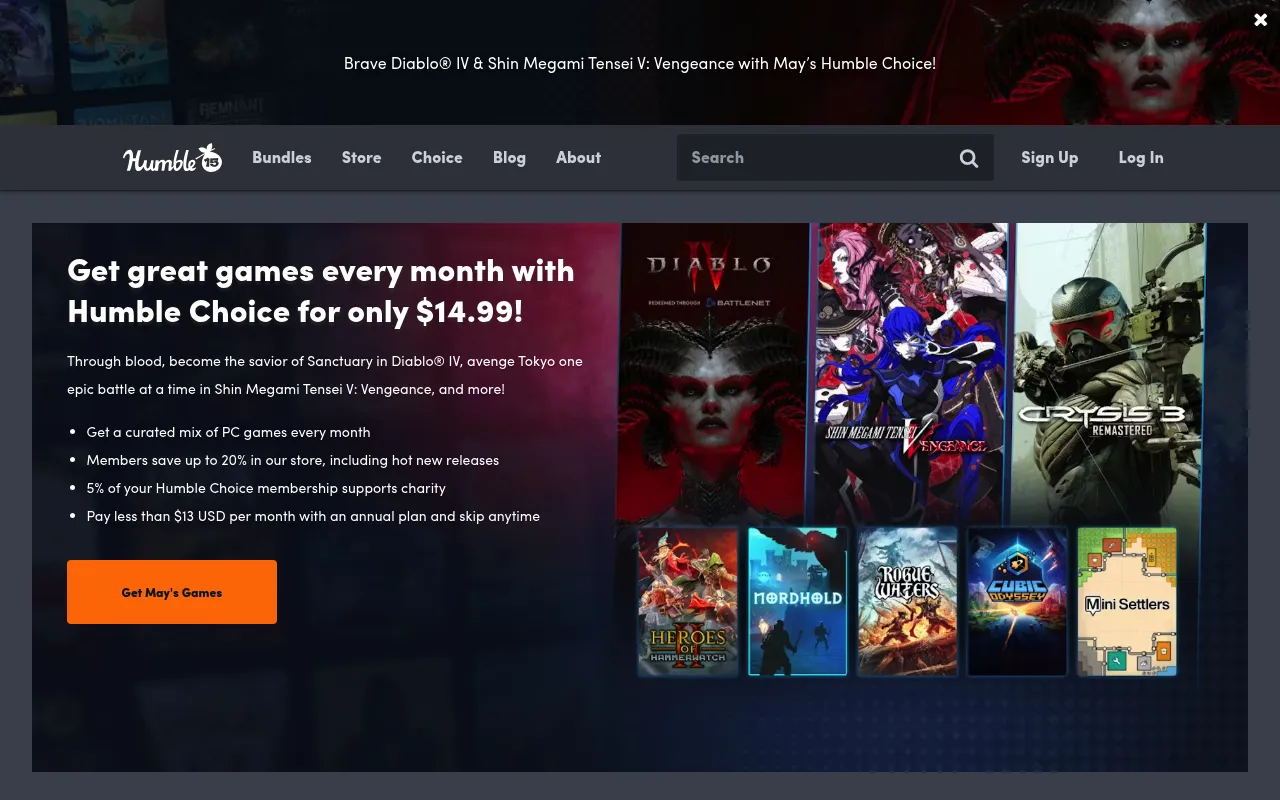Open the Cubic Odyssey game thumbnail
This screenshot has height=800, width=1280.
click(1017, 602)
